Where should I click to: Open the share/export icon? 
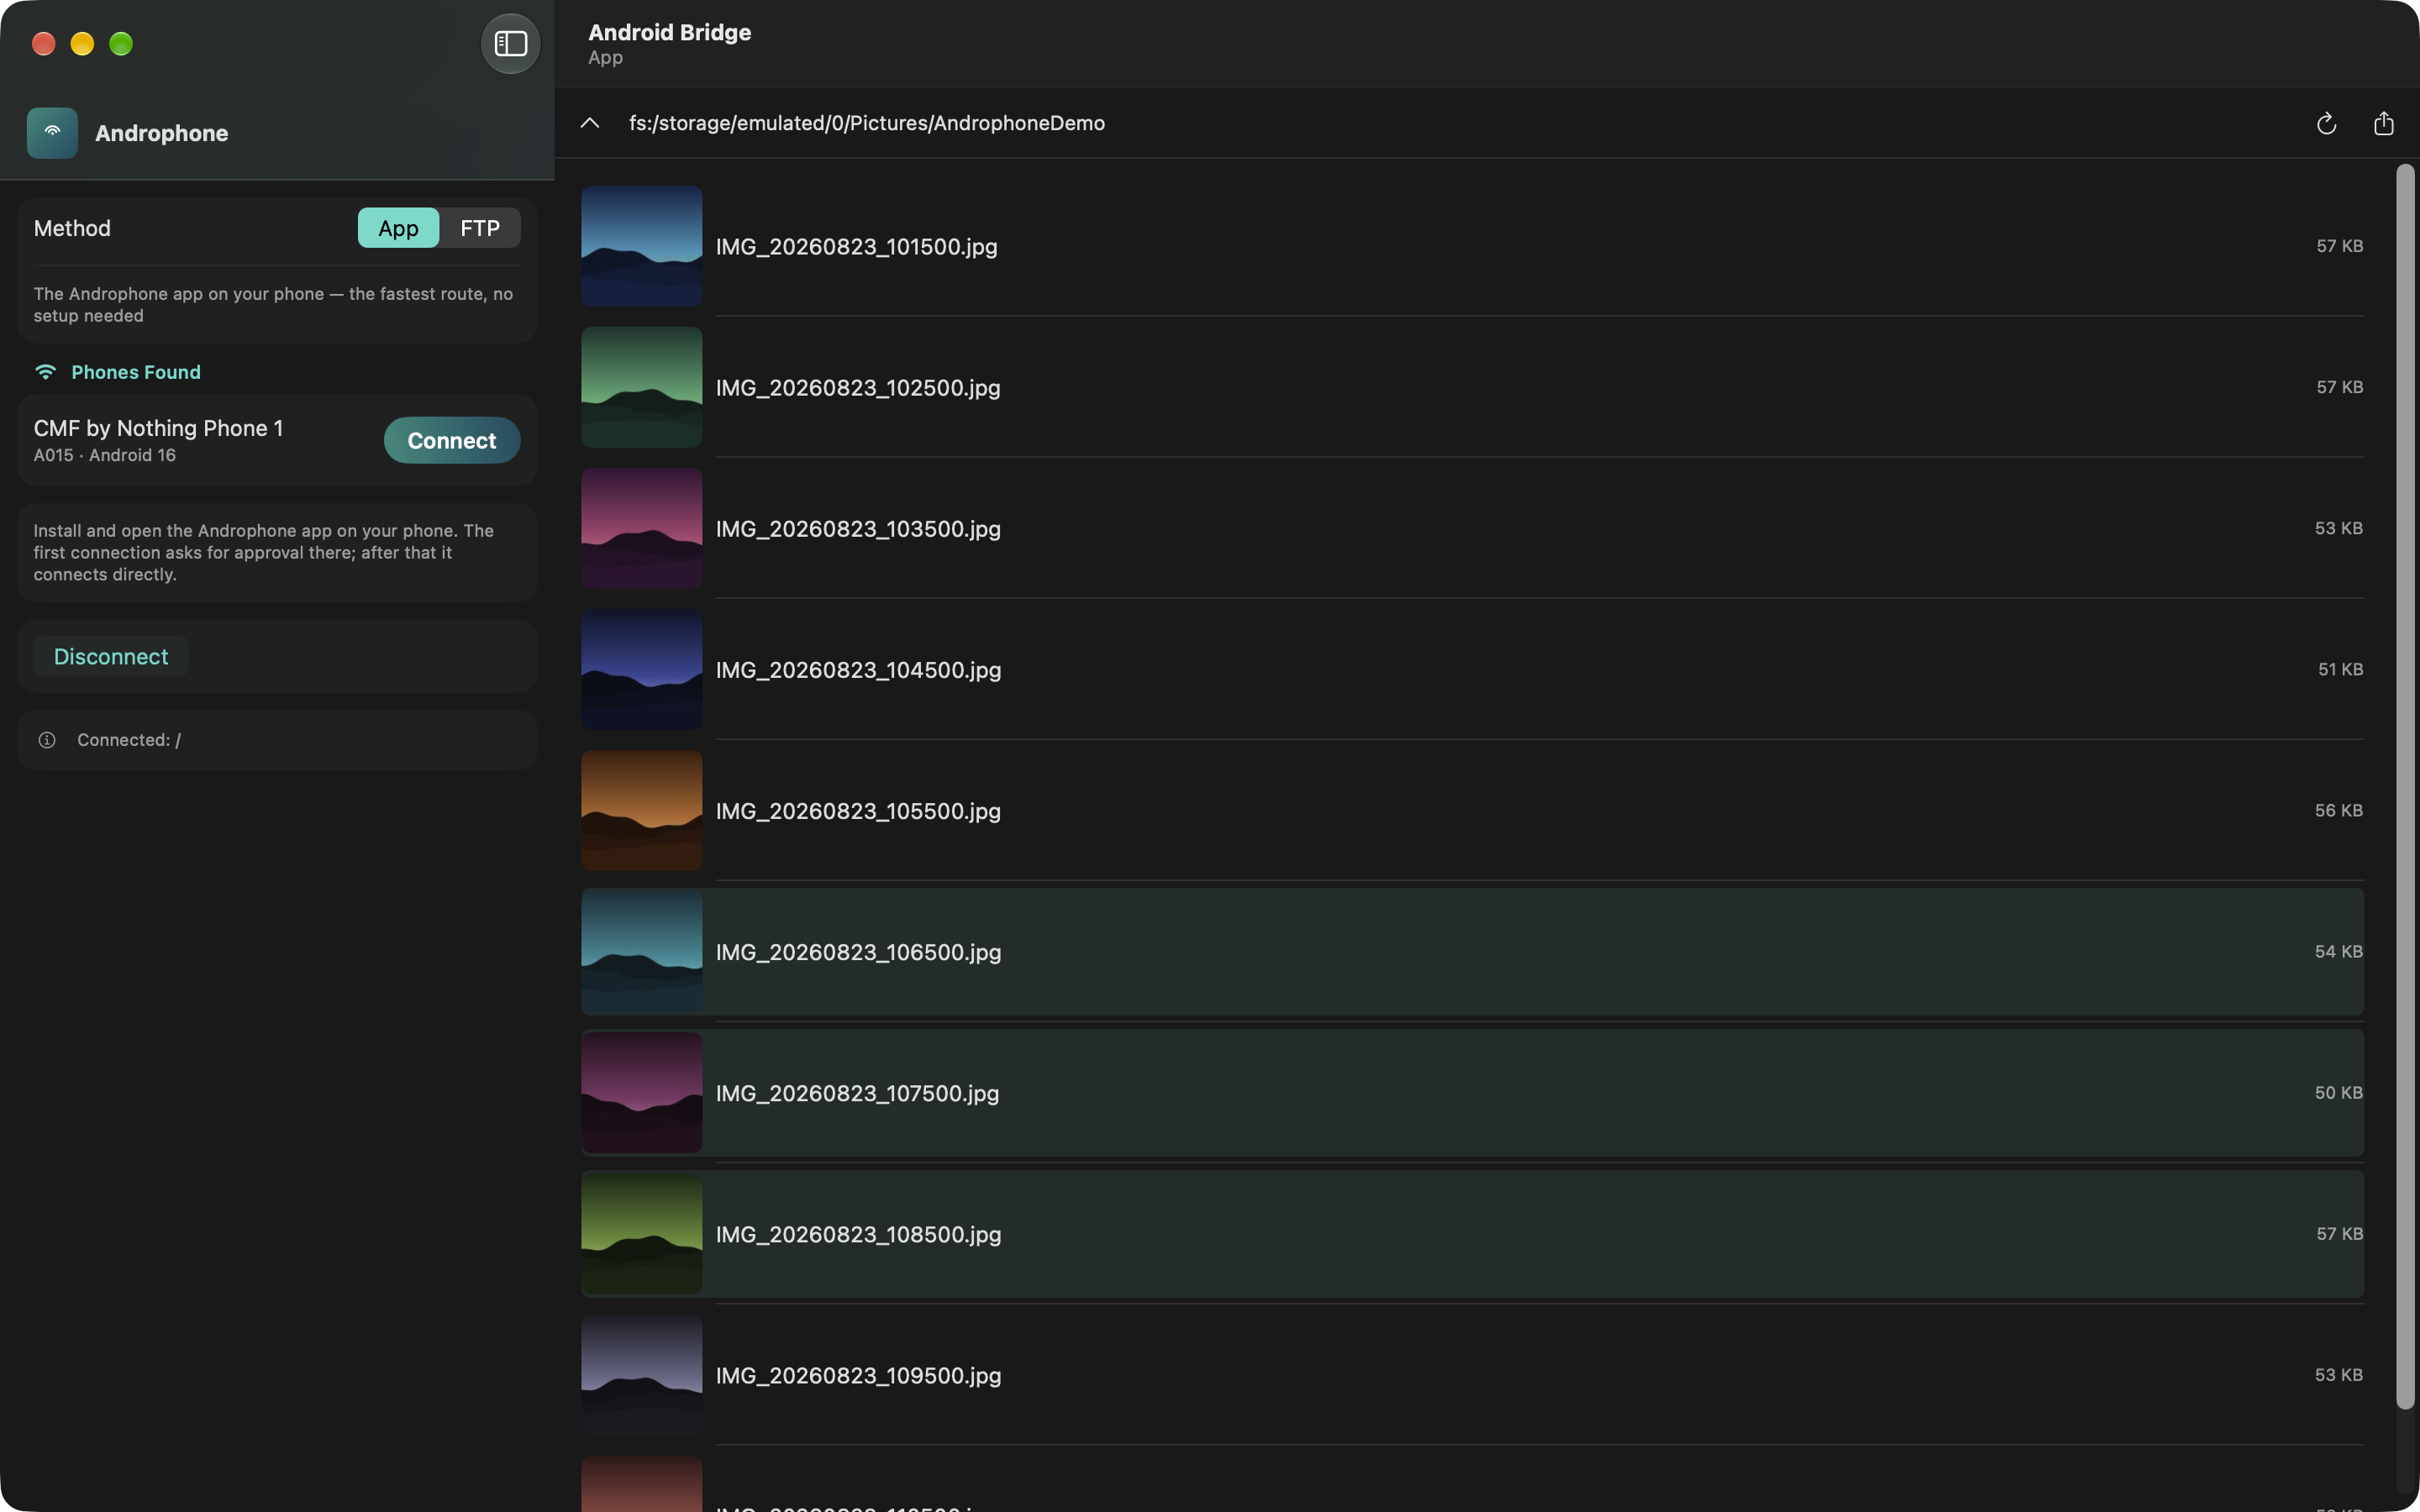click(2384, 123)
